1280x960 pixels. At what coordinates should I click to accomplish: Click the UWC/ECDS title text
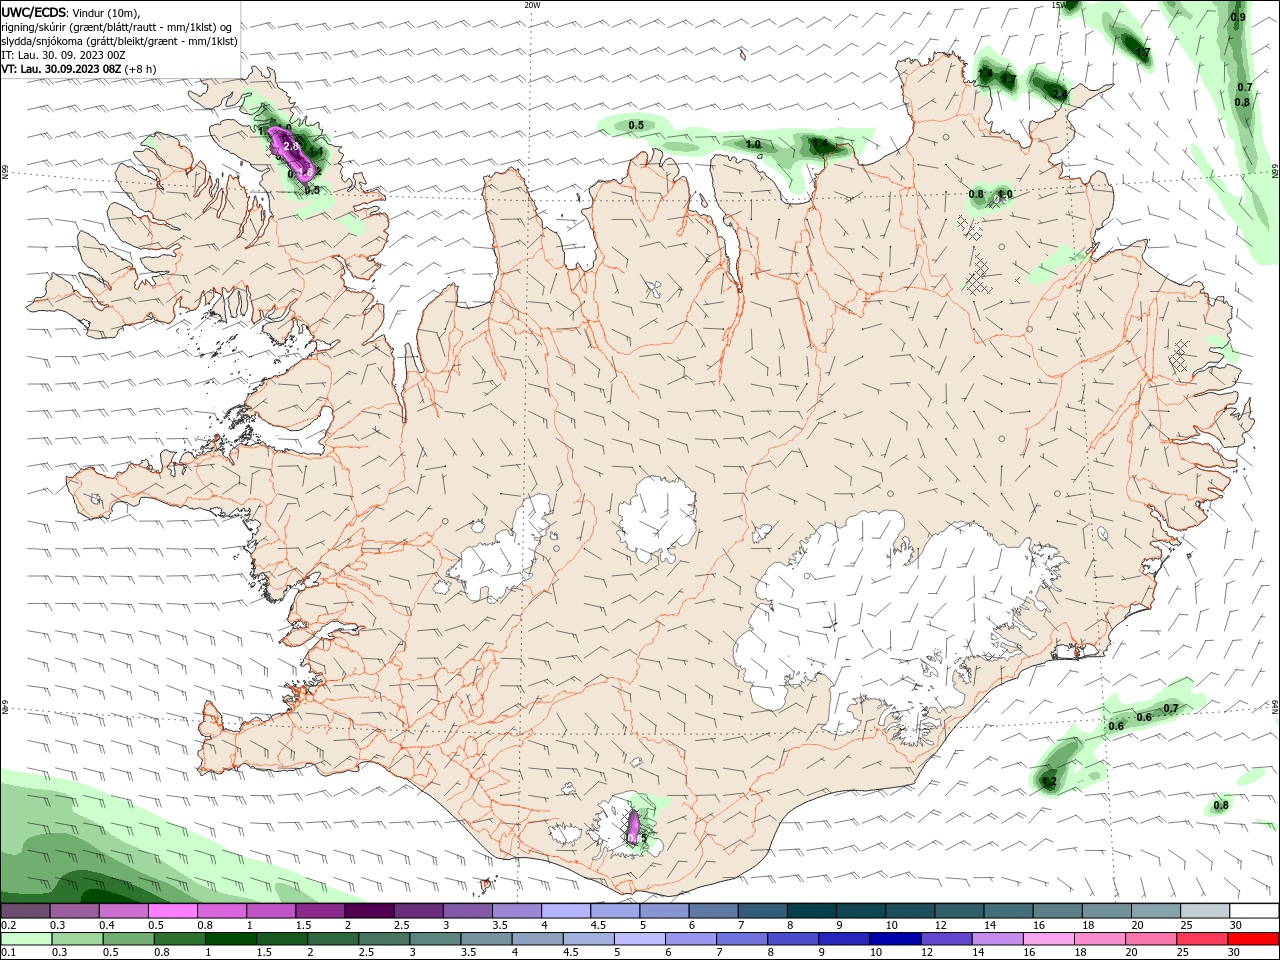click(x=34, y=12)
